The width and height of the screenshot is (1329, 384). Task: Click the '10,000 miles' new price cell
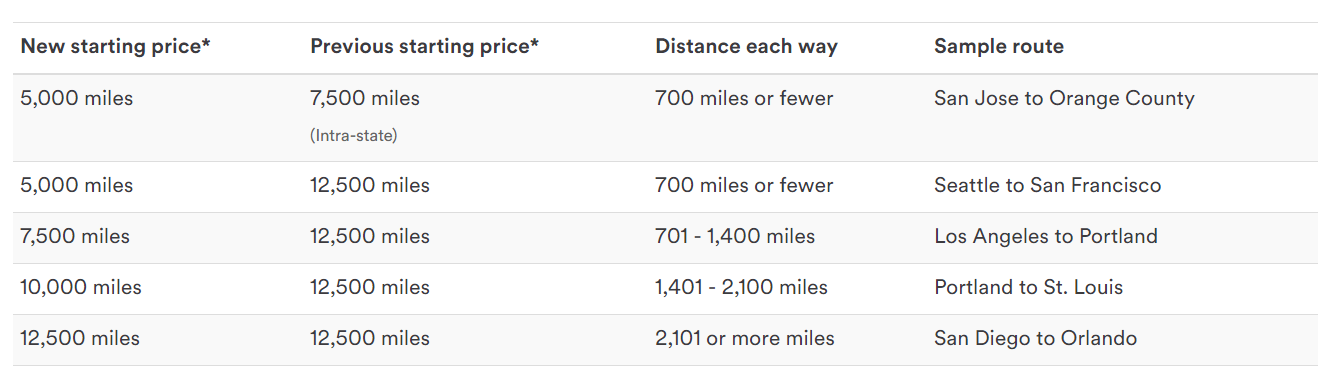tap(81, 288)
